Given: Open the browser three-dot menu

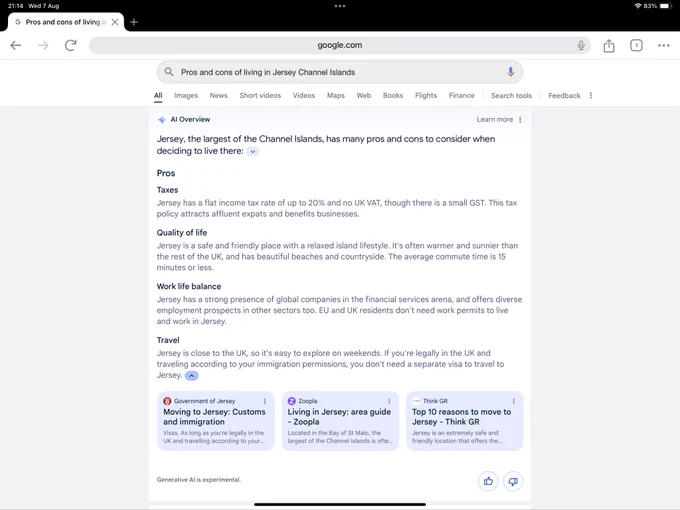Looking at the screenshot, I should pyautogui.click(x=664, y=45).
